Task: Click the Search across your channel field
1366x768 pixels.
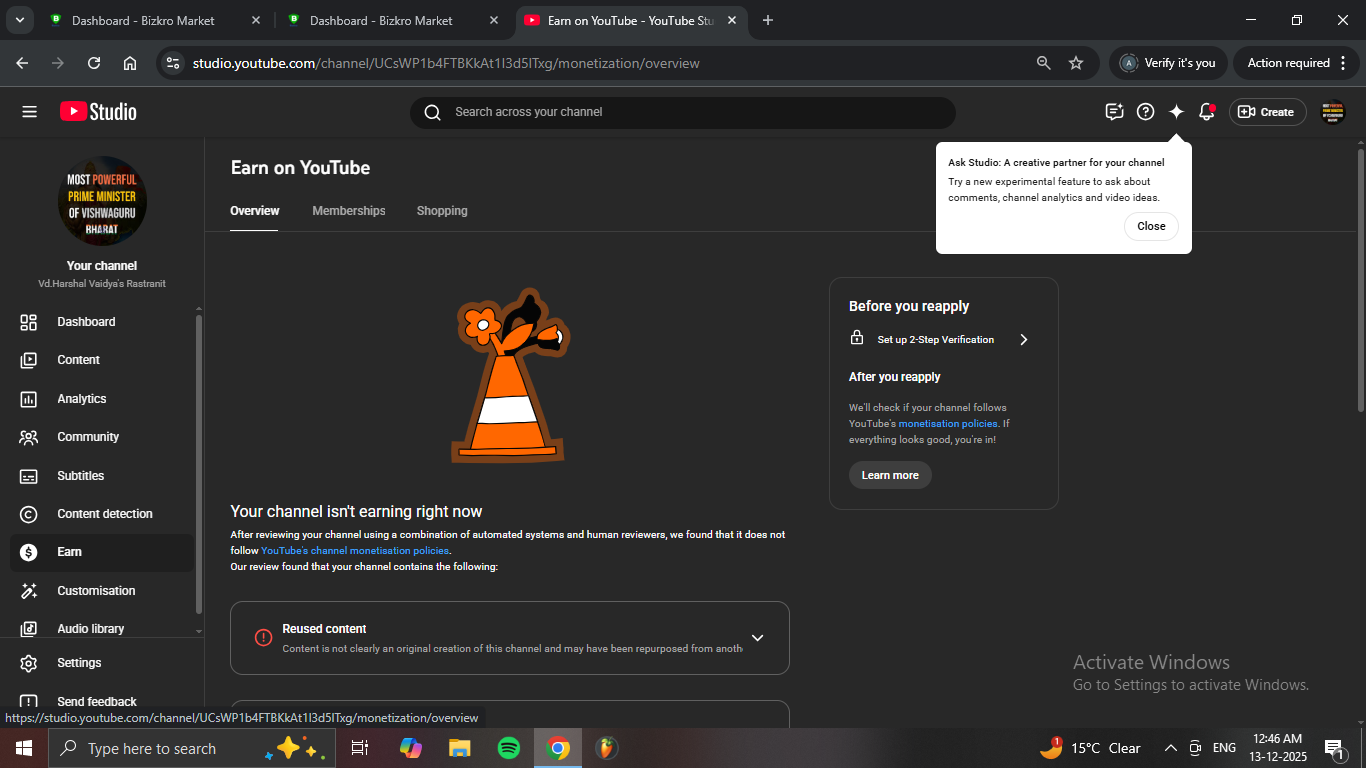Action: (x=690, y=112)
